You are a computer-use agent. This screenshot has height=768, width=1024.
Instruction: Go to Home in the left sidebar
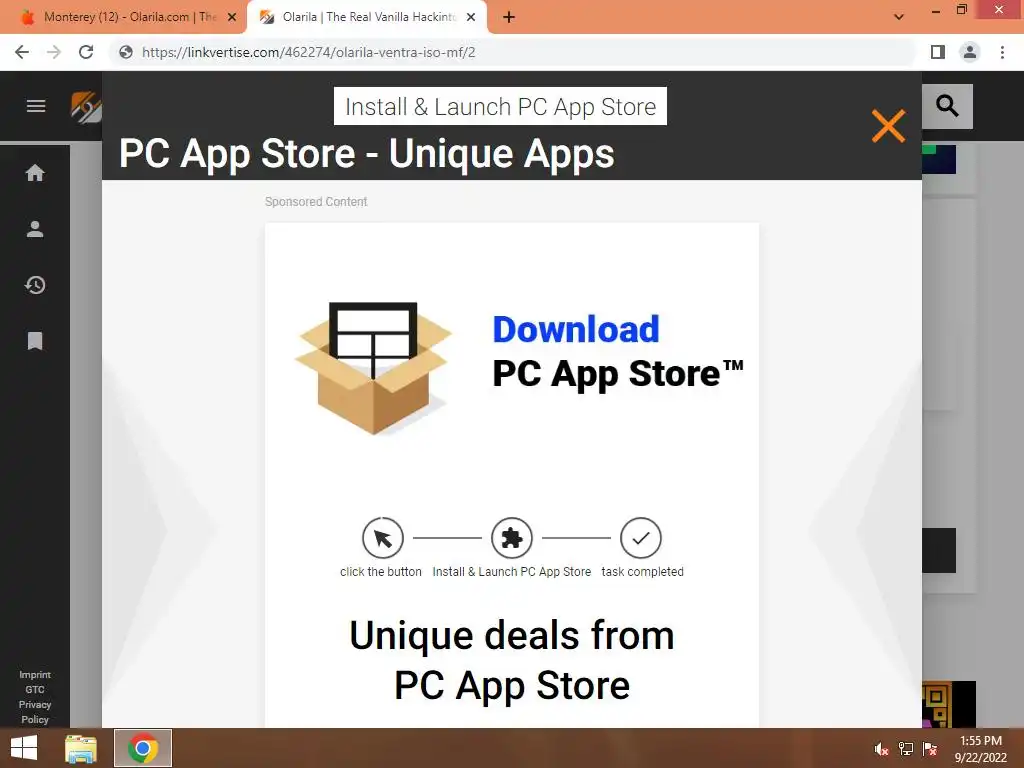point(35,173)
